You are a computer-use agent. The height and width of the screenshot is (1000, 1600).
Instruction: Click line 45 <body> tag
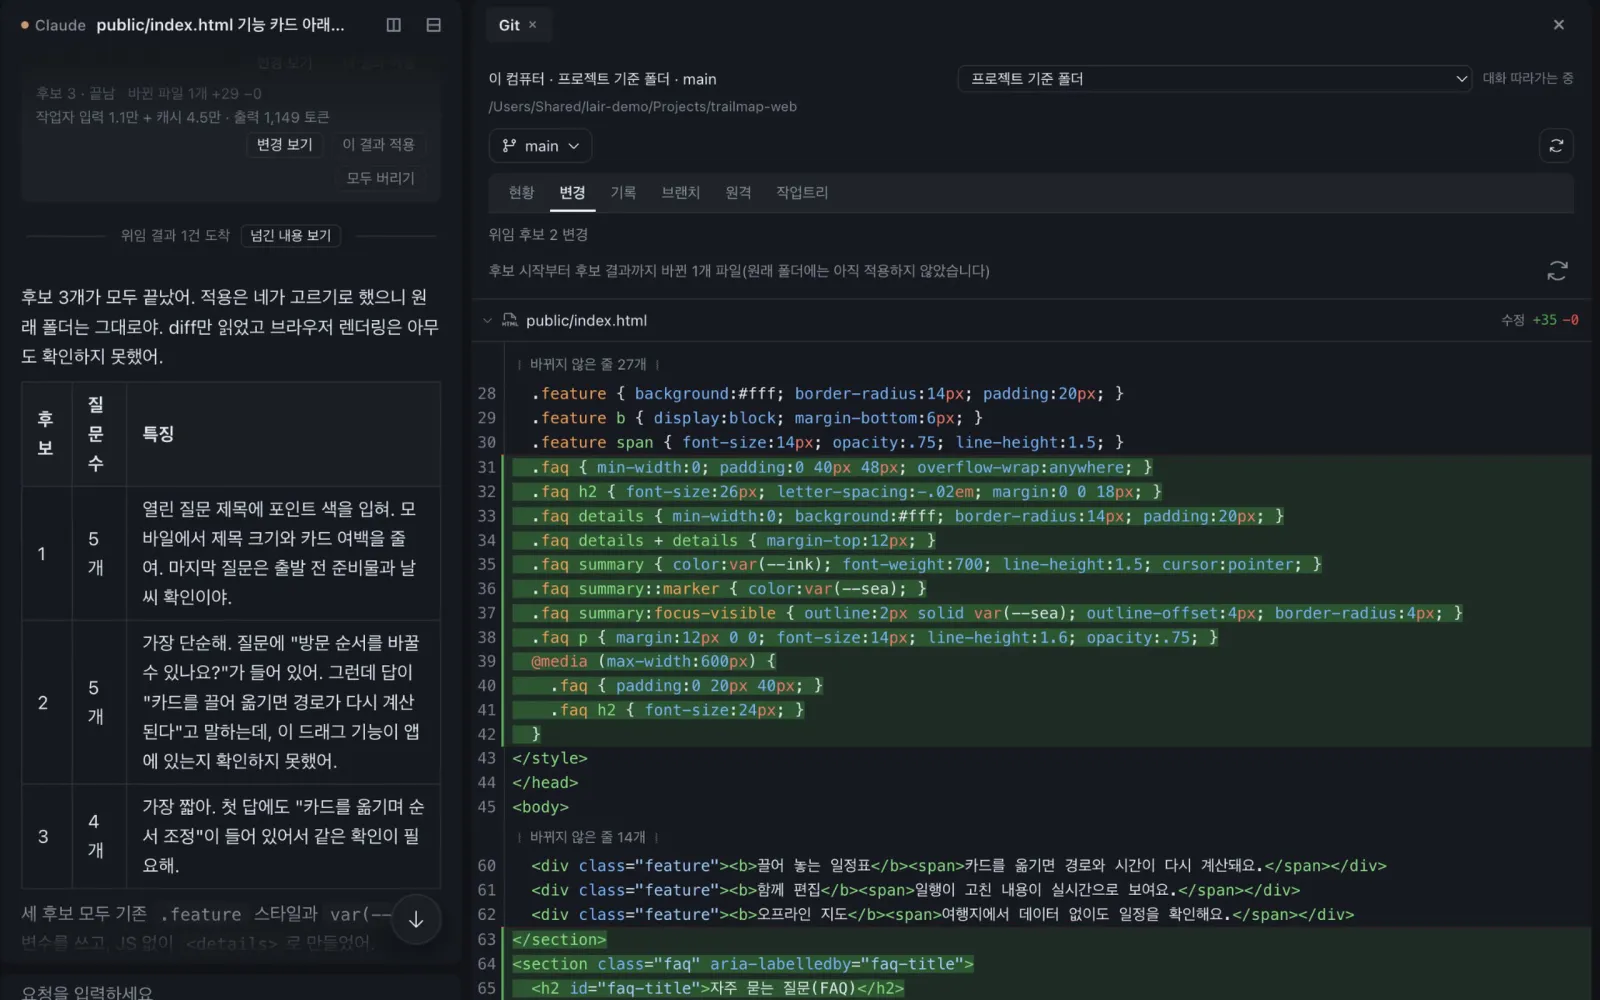tap(540, 807)
